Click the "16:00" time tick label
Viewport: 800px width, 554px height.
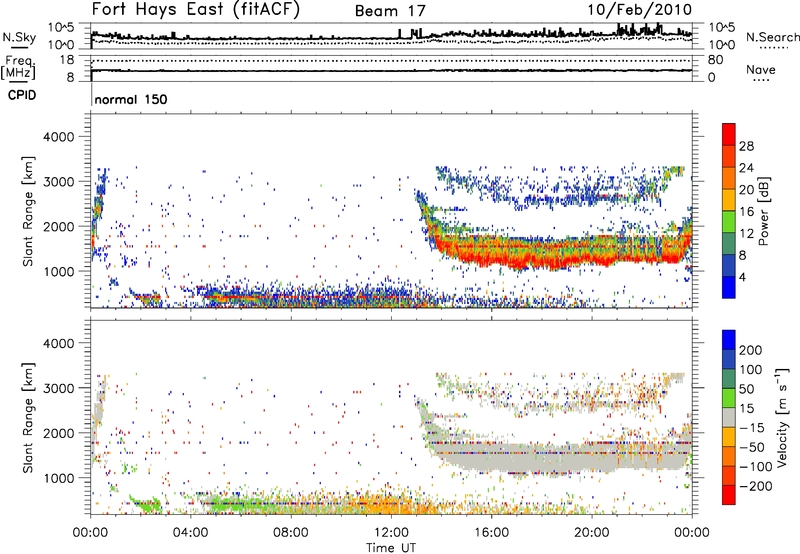point(491,533)
